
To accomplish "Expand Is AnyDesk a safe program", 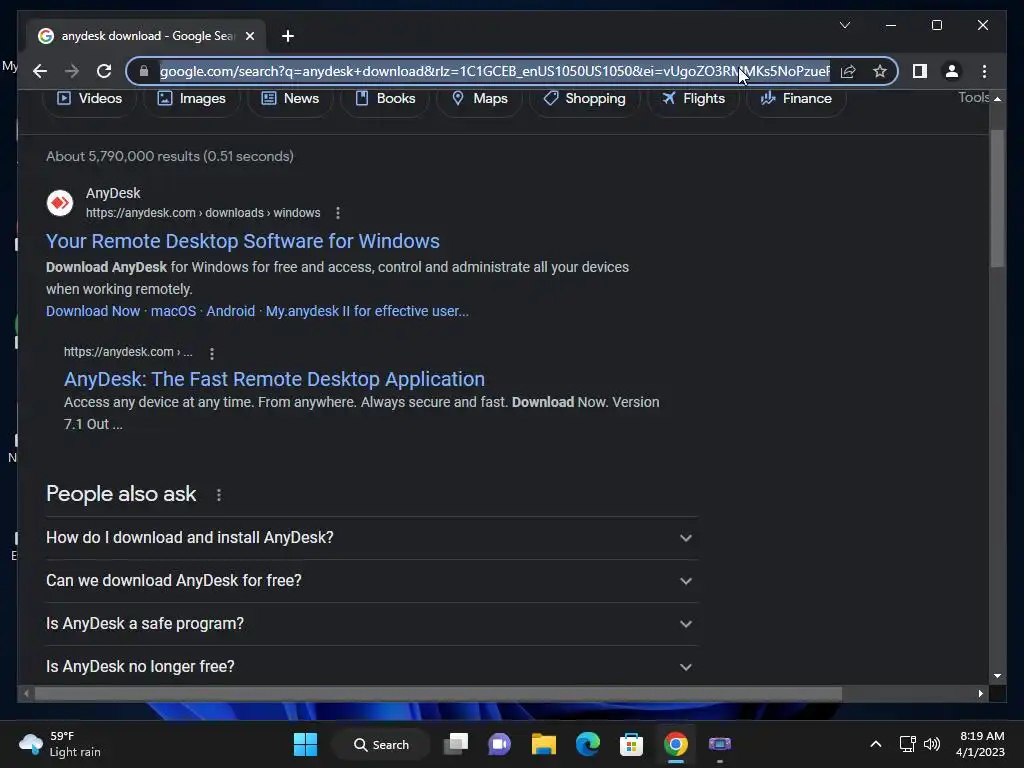I will coord(371,624).
